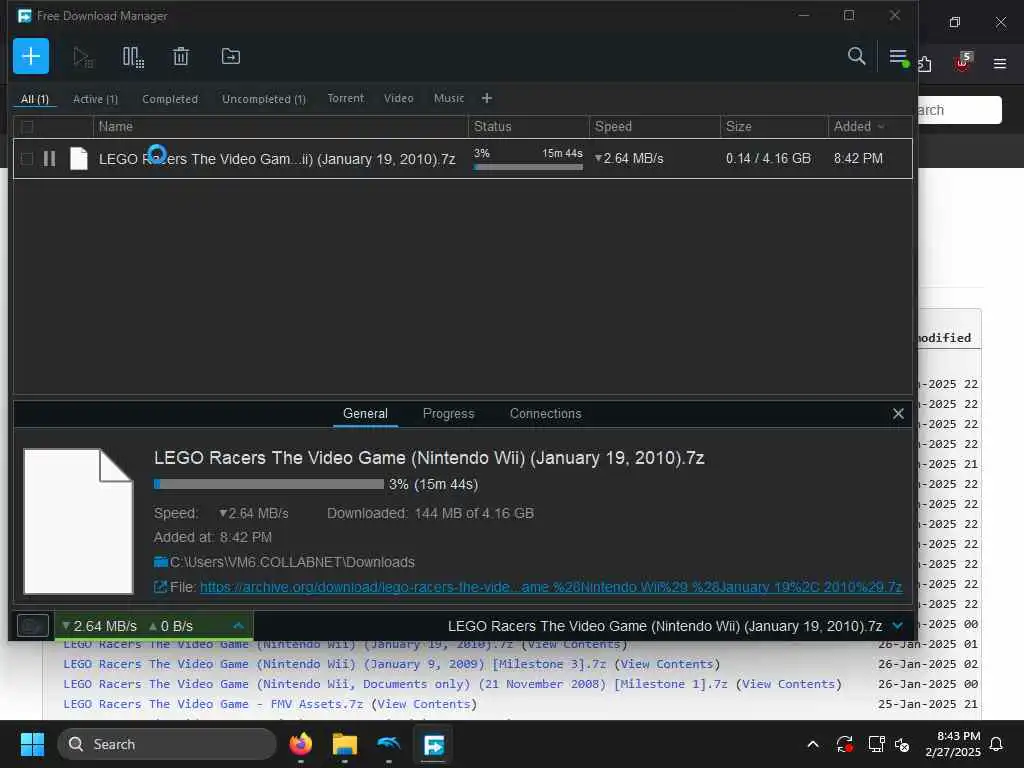This screenshot has width=1024, height=768.
Task: Switch to the All (1) filter
Action: (x=35, y=99)
